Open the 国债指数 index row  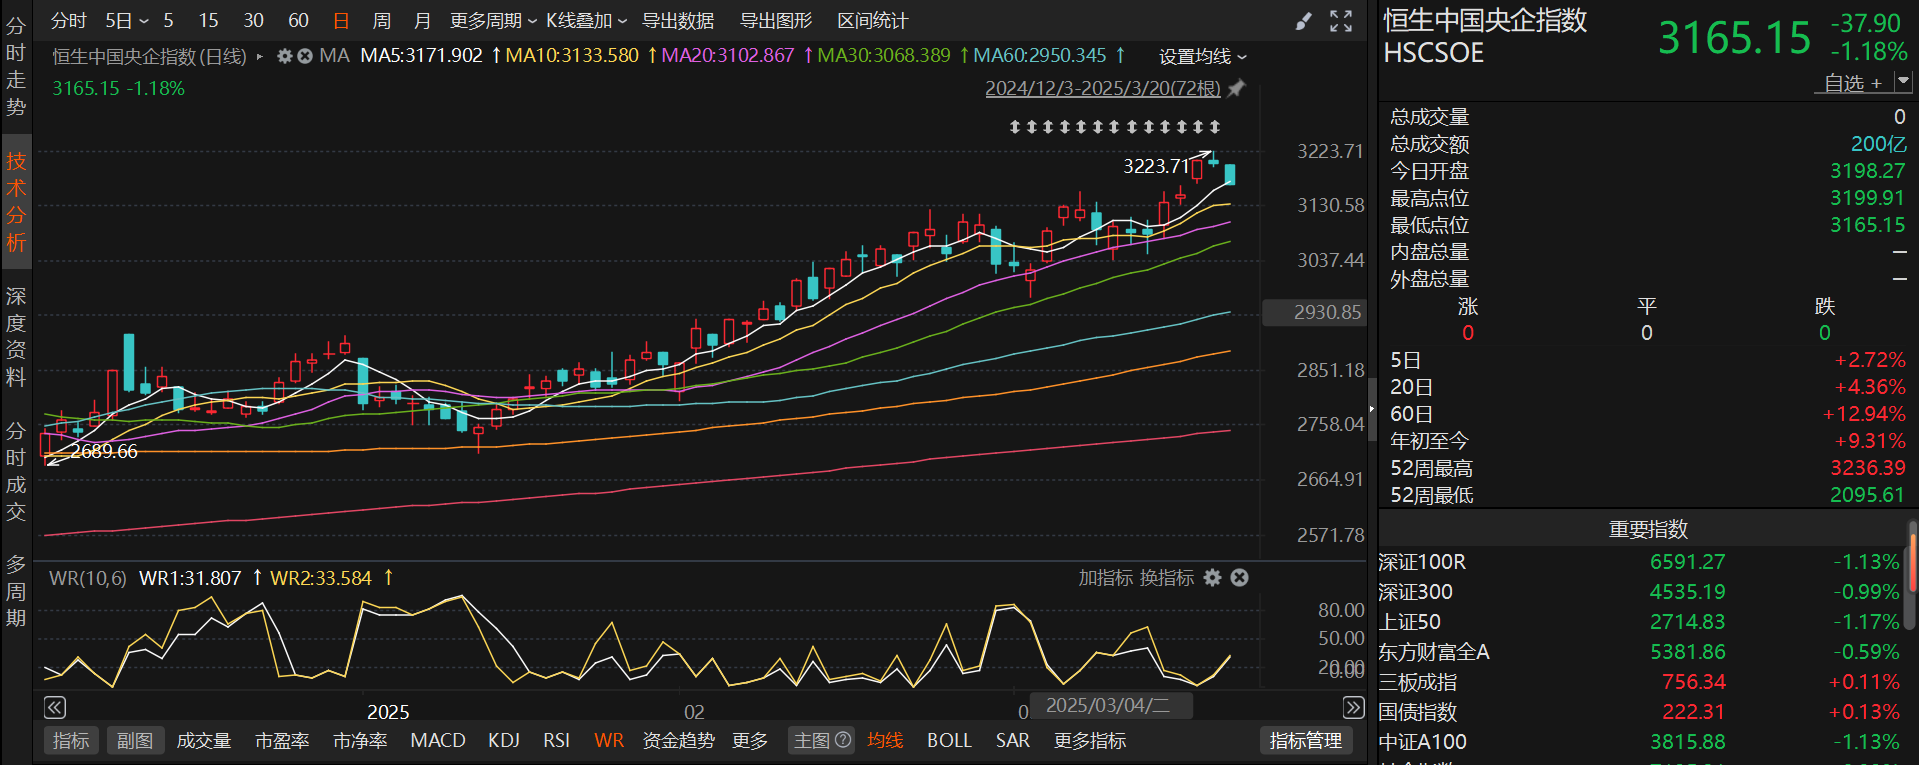point(1639,712)
